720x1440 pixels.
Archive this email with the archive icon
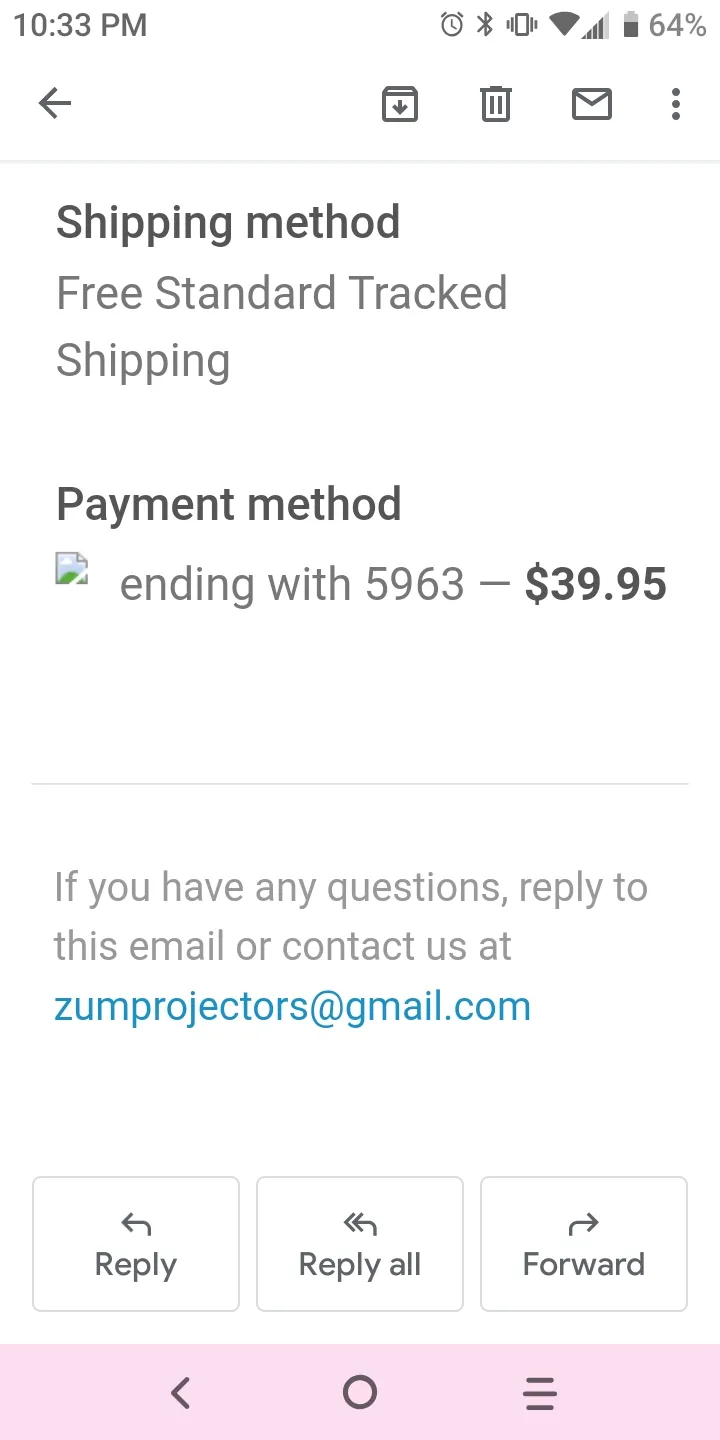400,104
